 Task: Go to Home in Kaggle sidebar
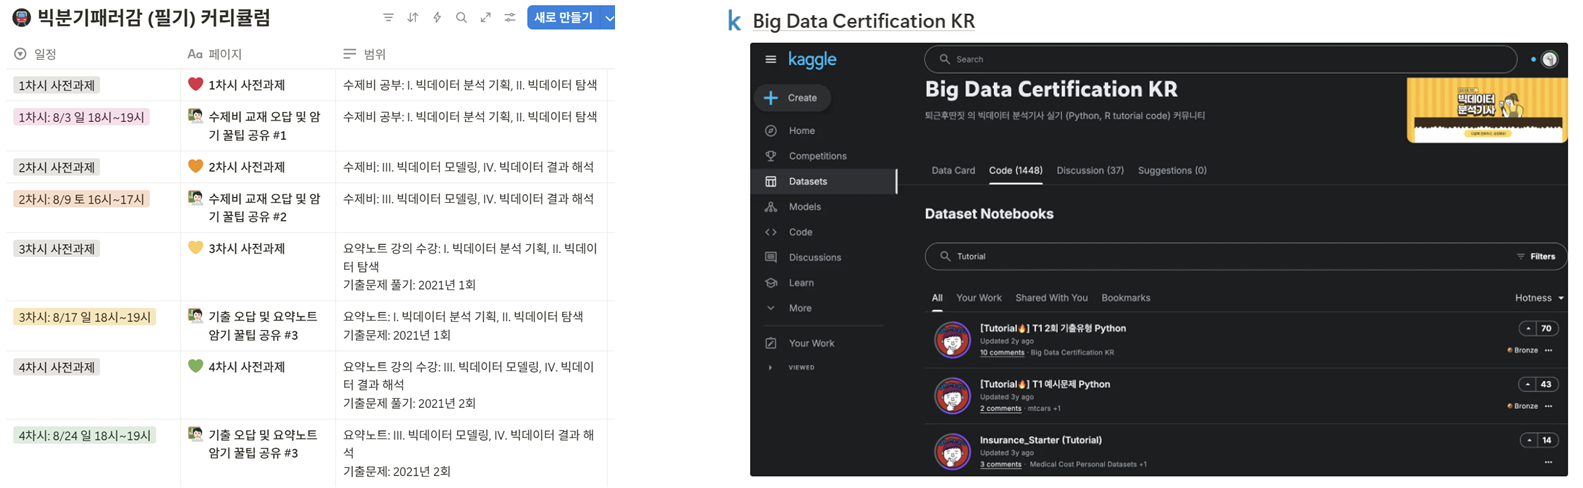click(x=802, y=131)
